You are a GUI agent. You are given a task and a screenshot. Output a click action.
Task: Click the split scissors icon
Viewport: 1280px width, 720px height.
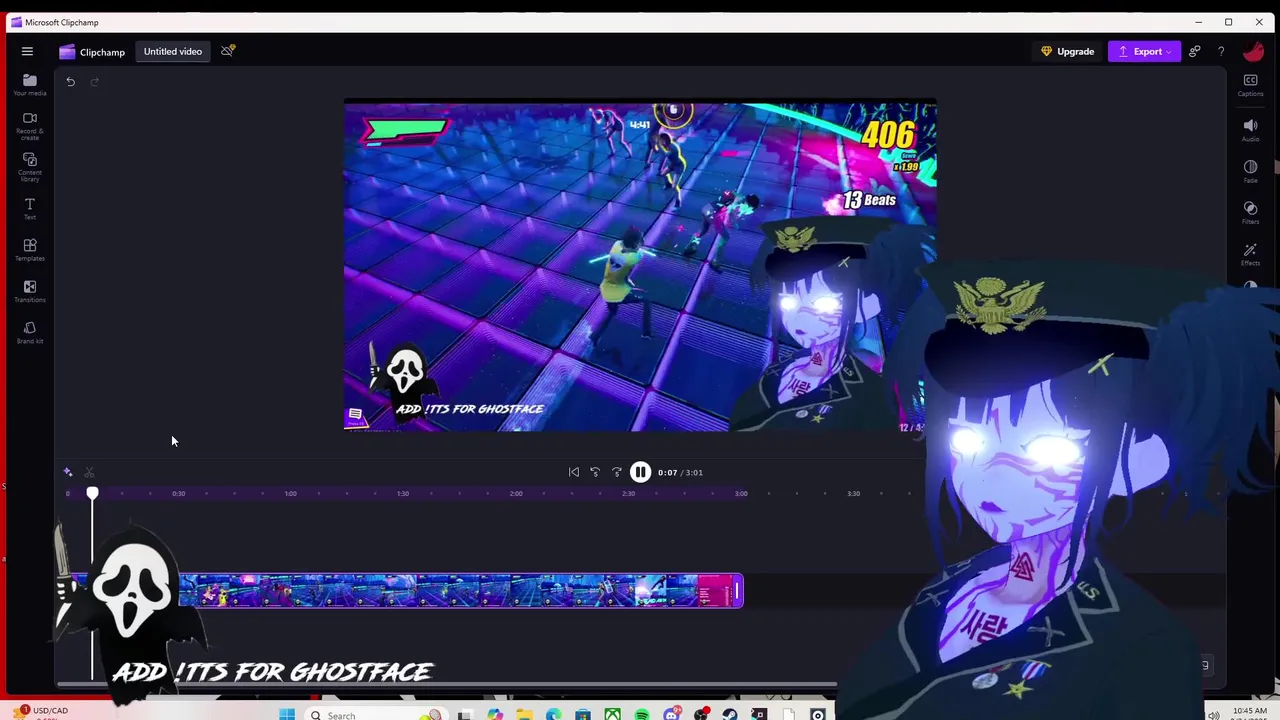[x=89, y=472]
